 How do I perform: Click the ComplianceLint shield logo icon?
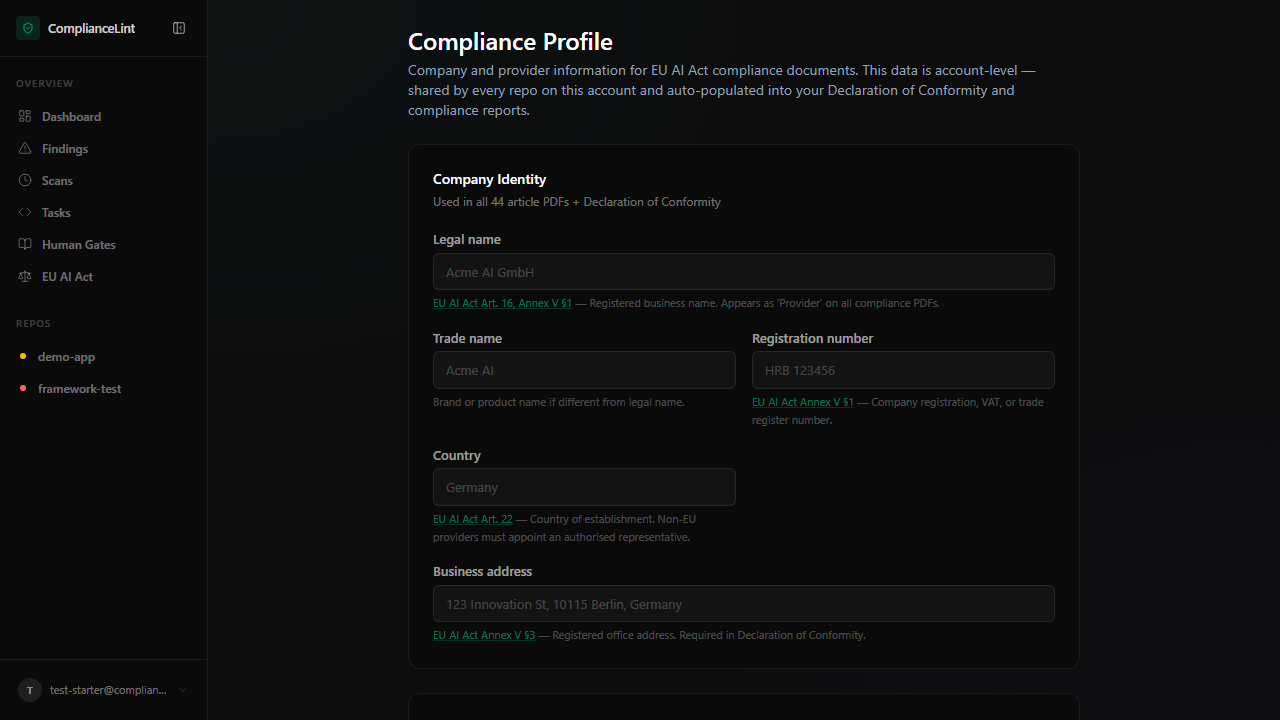(28, 28)
